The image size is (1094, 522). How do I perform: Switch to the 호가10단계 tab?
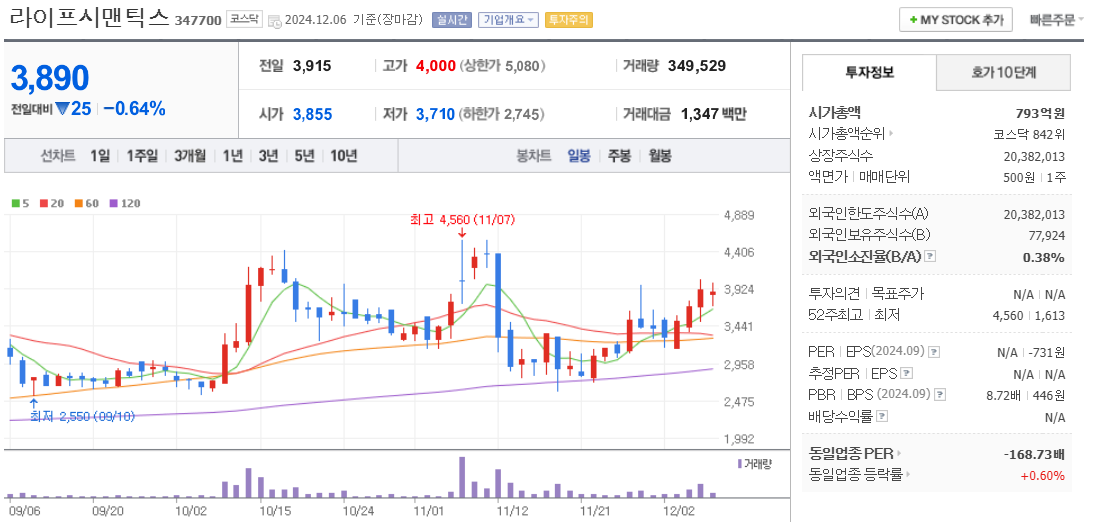[x=1003, y=72]
